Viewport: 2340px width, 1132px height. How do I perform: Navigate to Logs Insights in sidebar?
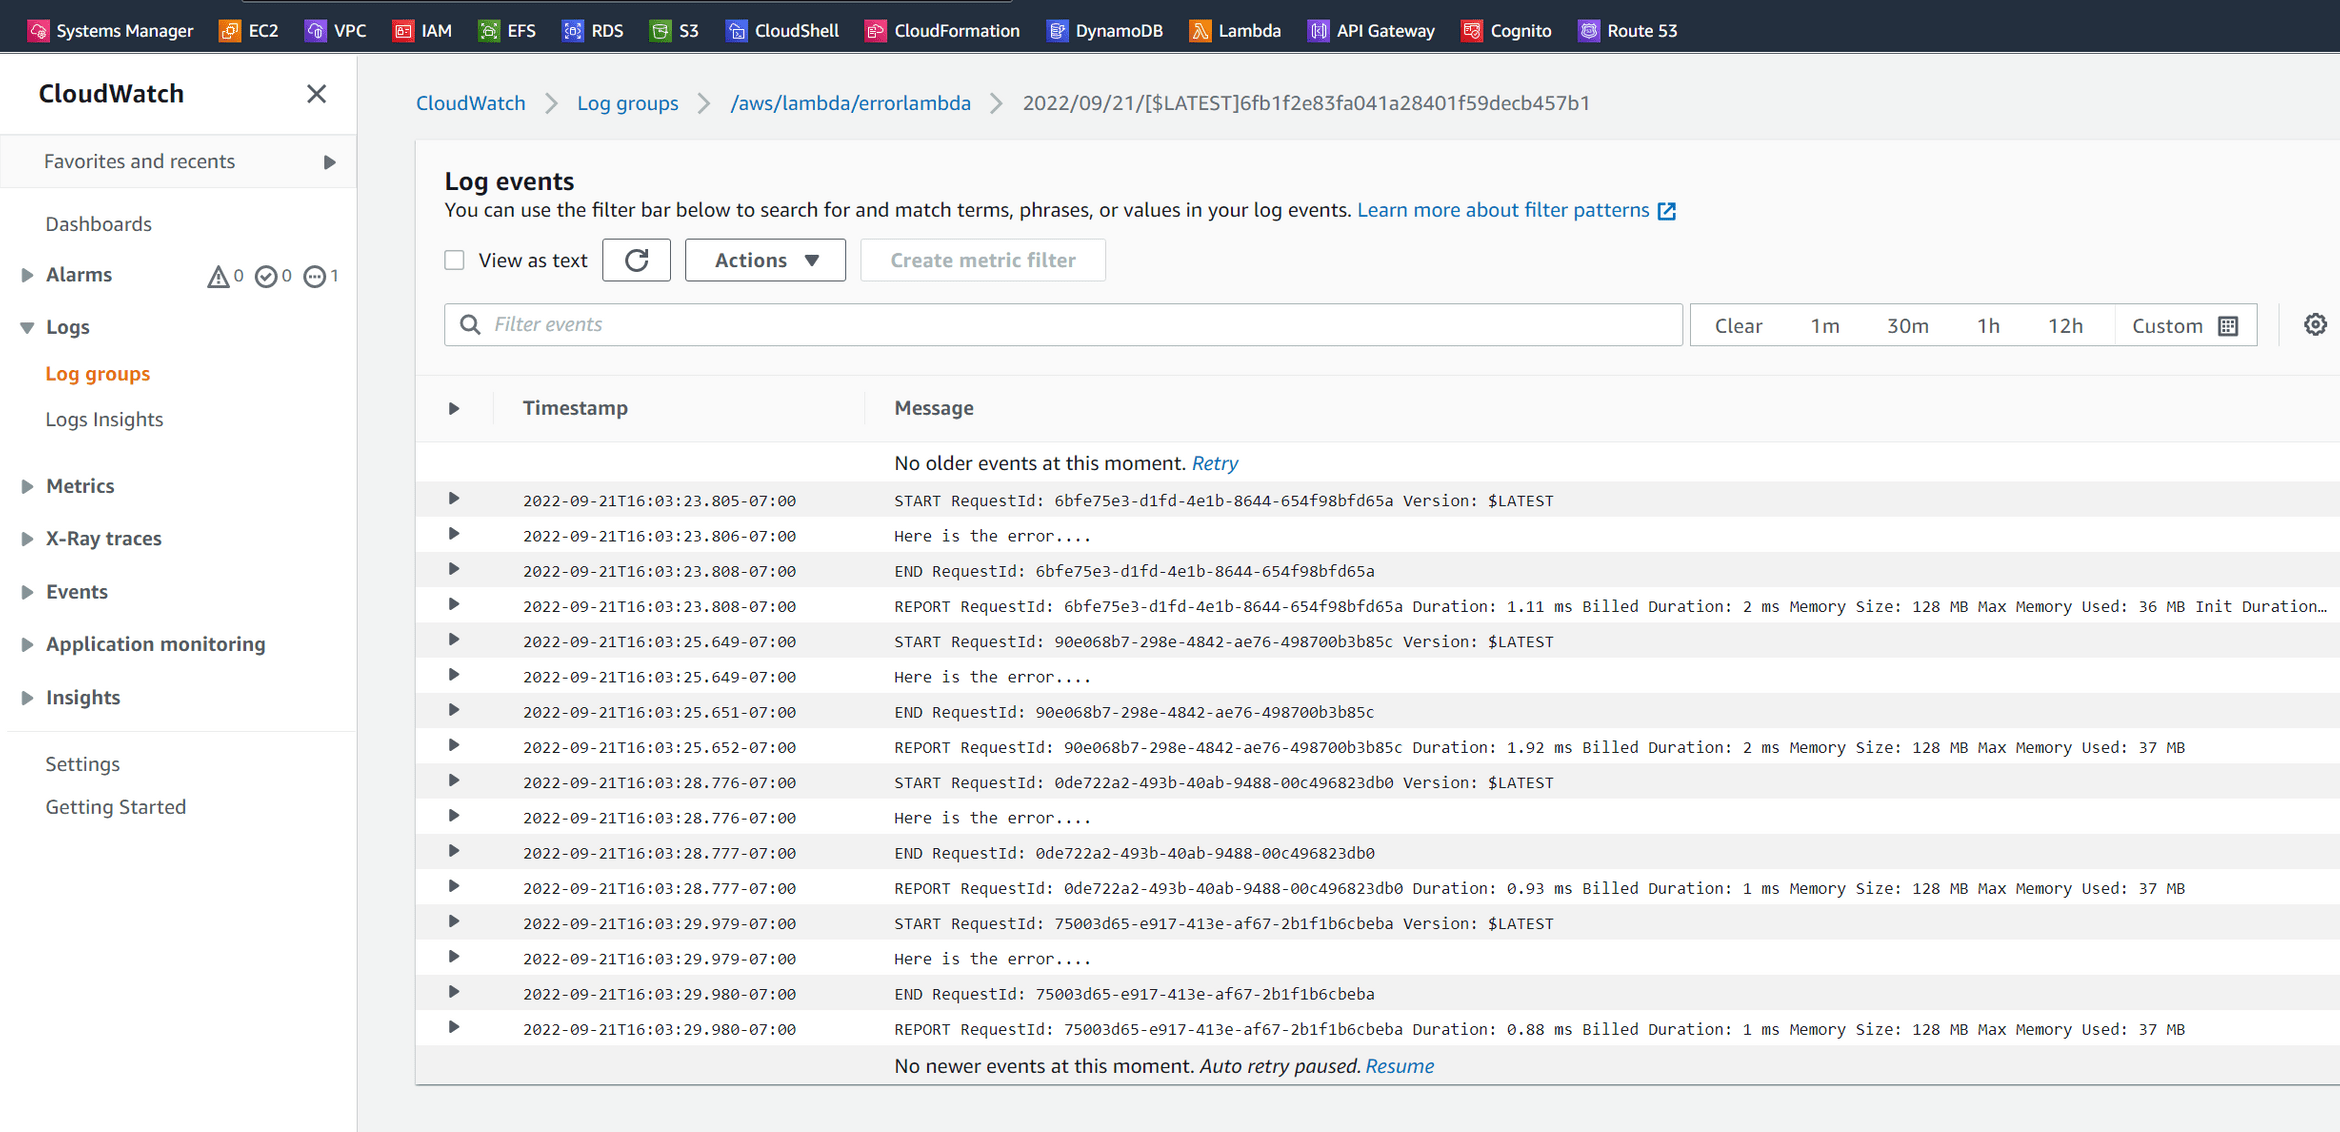pos(104,419)
